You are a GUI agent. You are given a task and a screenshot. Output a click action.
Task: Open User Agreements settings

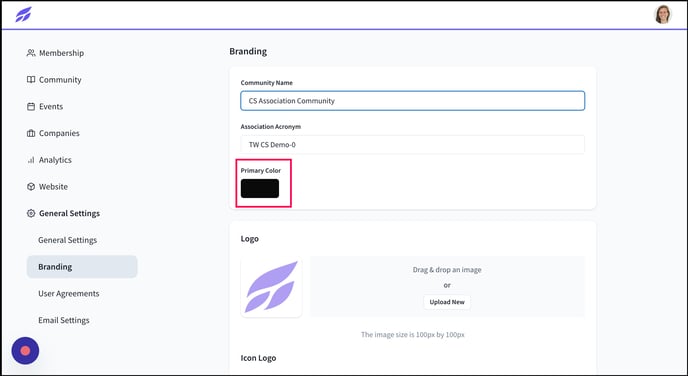point(69,294)
